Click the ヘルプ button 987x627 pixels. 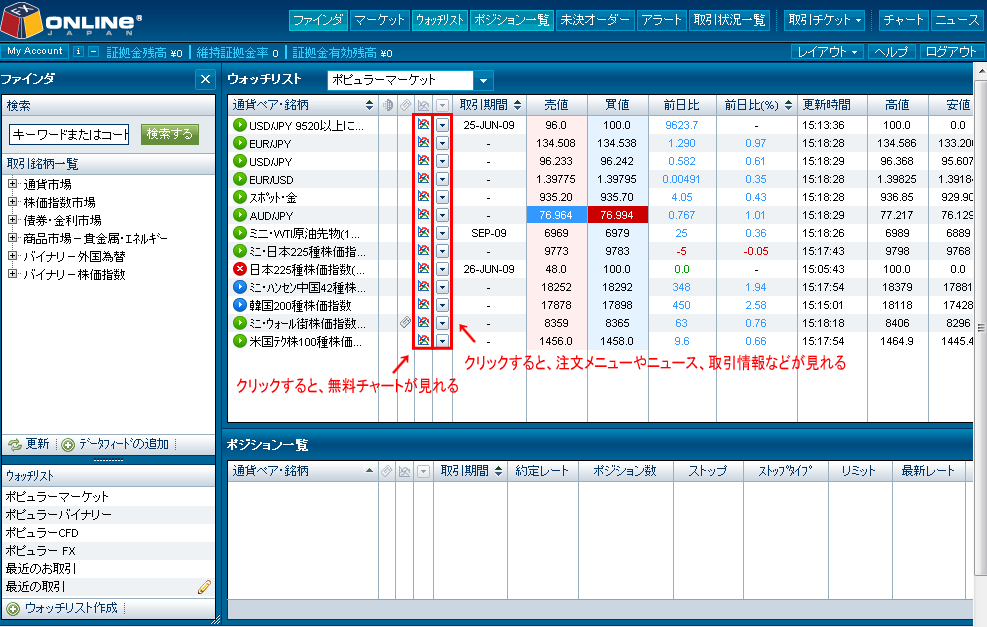click(x=891, y=52)
